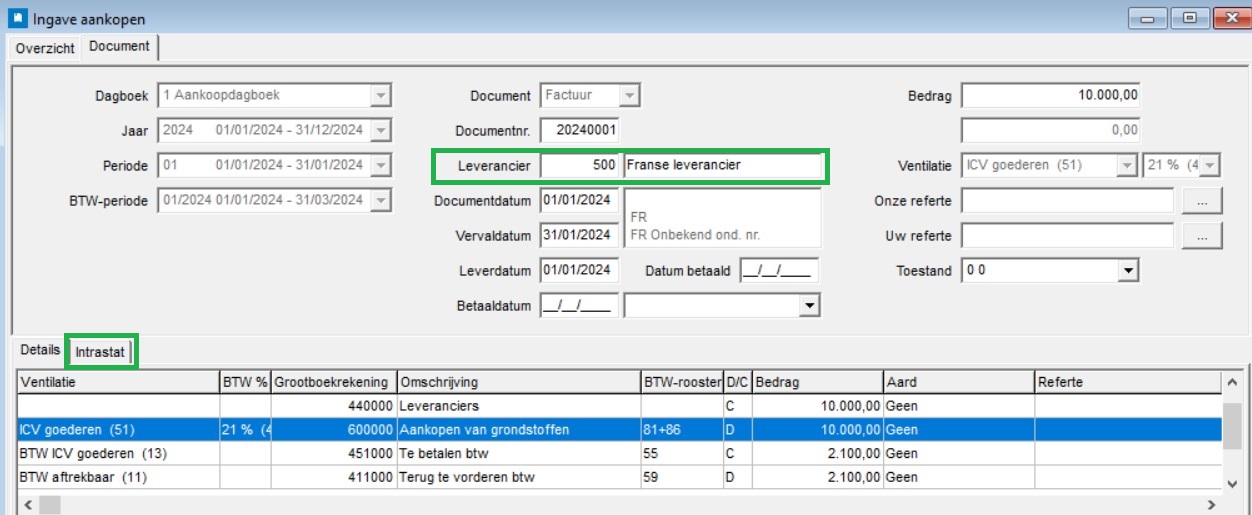This screenshot has height=515, width=1252.
Task: Switch to the Overzicht tab
Action: pos(45,48)
